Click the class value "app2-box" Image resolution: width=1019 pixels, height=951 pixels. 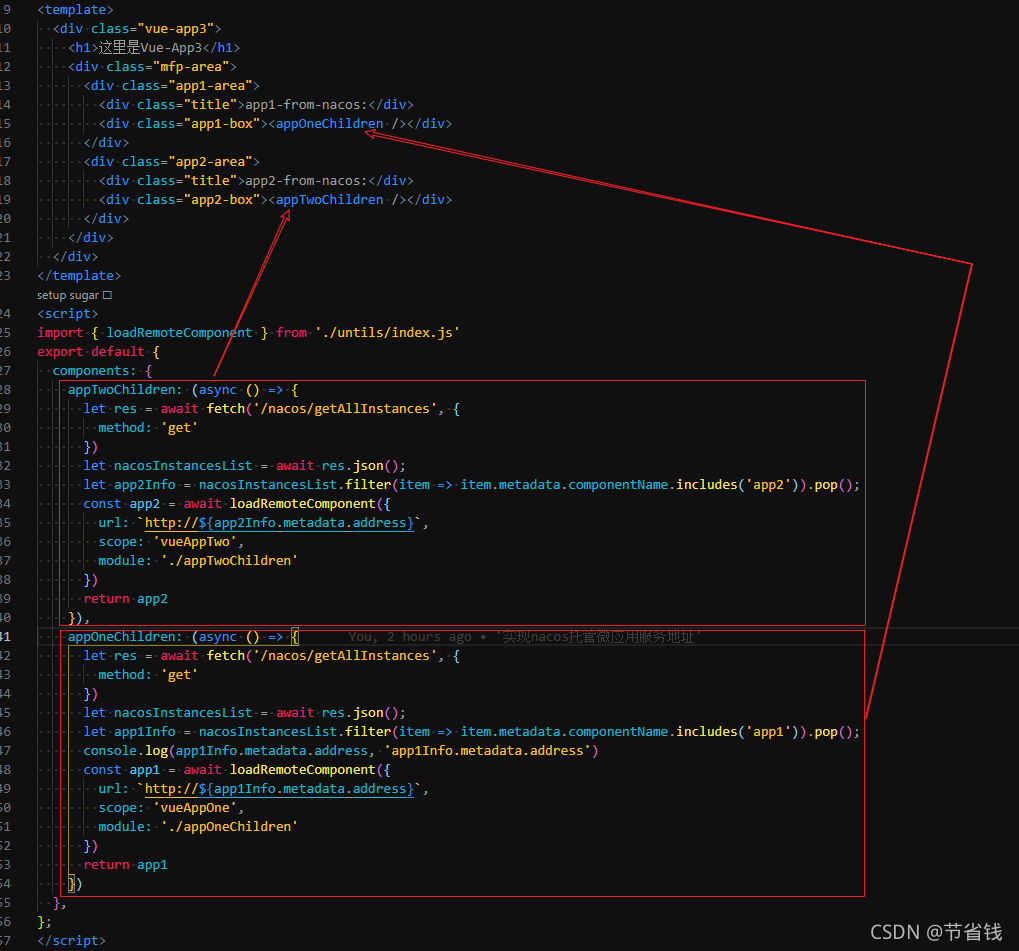coord(222,200)
